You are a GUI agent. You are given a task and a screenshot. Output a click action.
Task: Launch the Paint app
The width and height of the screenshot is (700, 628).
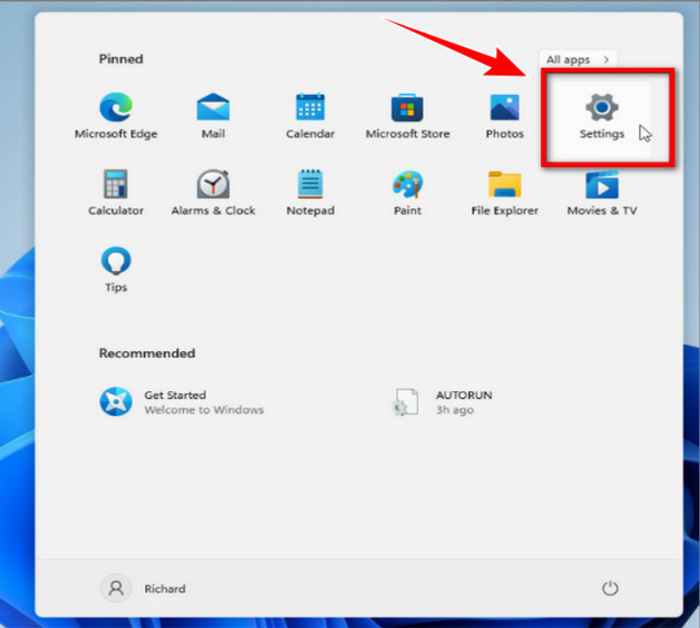[x=407, y=192]
